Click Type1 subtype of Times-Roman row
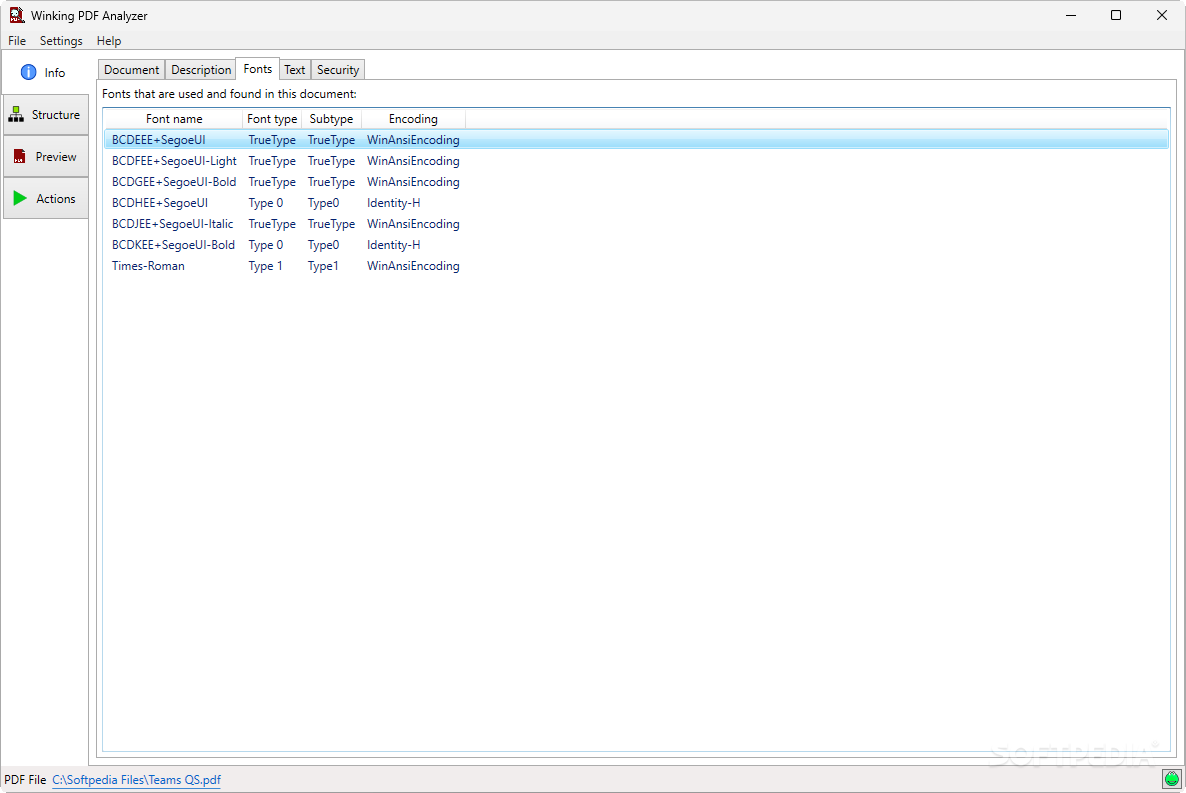The height and width of the screenshot is (793, 1186). pyautogui.click(x=323, y=266)
